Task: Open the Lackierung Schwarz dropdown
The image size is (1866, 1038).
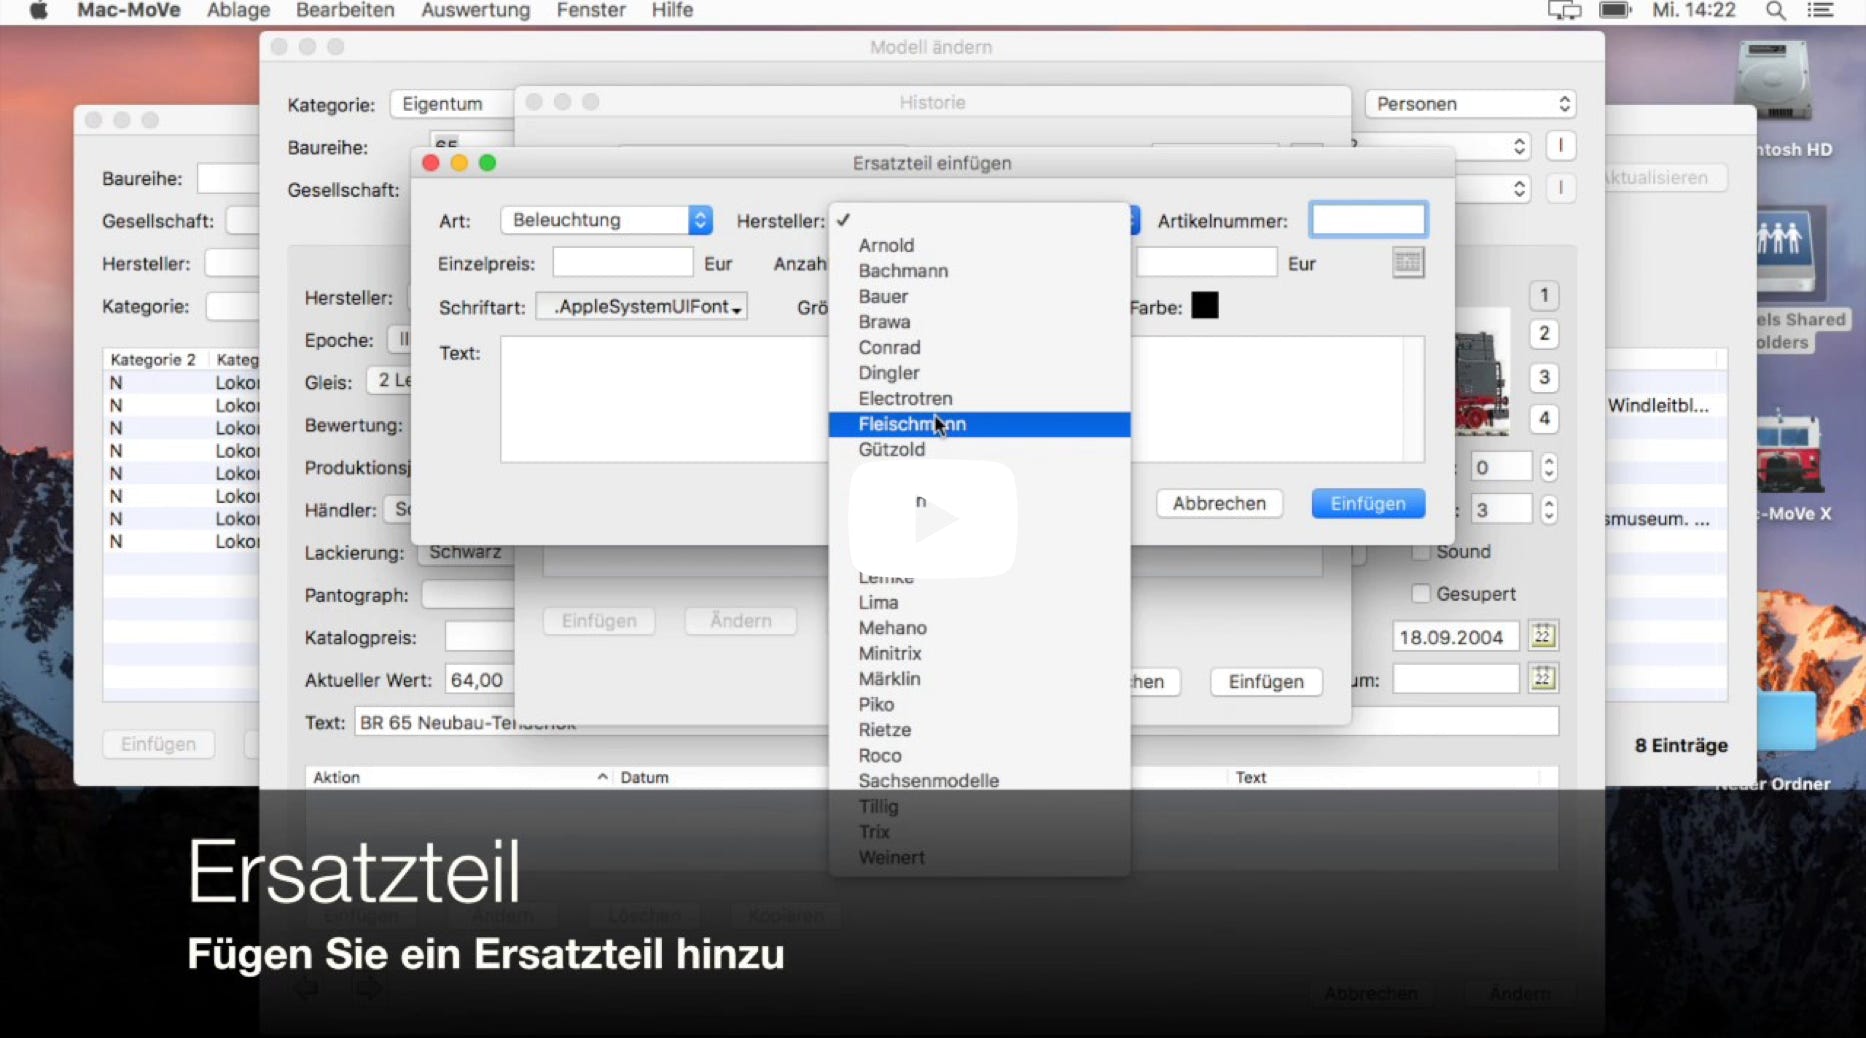Action: pyautogui.click(x=465, y=552)
